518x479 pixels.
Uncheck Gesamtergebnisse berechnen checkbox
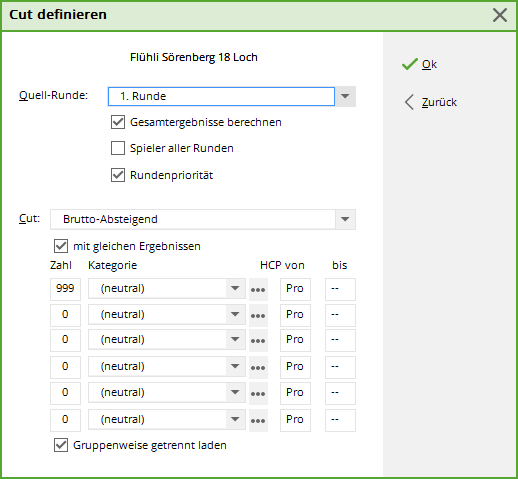(118, 122)
